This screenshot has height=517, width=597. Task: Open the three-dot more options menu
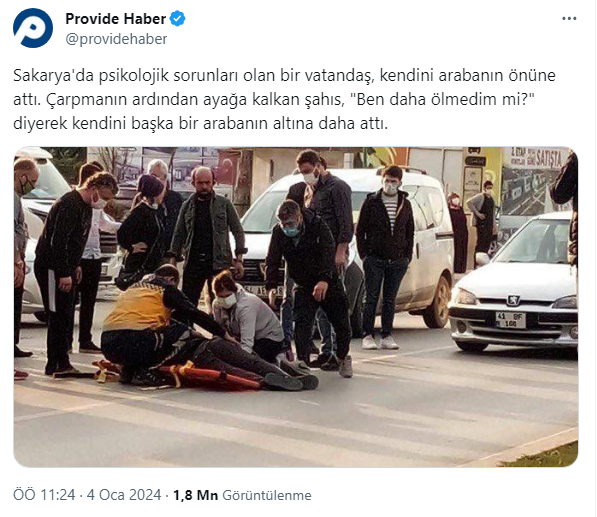[569, 19]
